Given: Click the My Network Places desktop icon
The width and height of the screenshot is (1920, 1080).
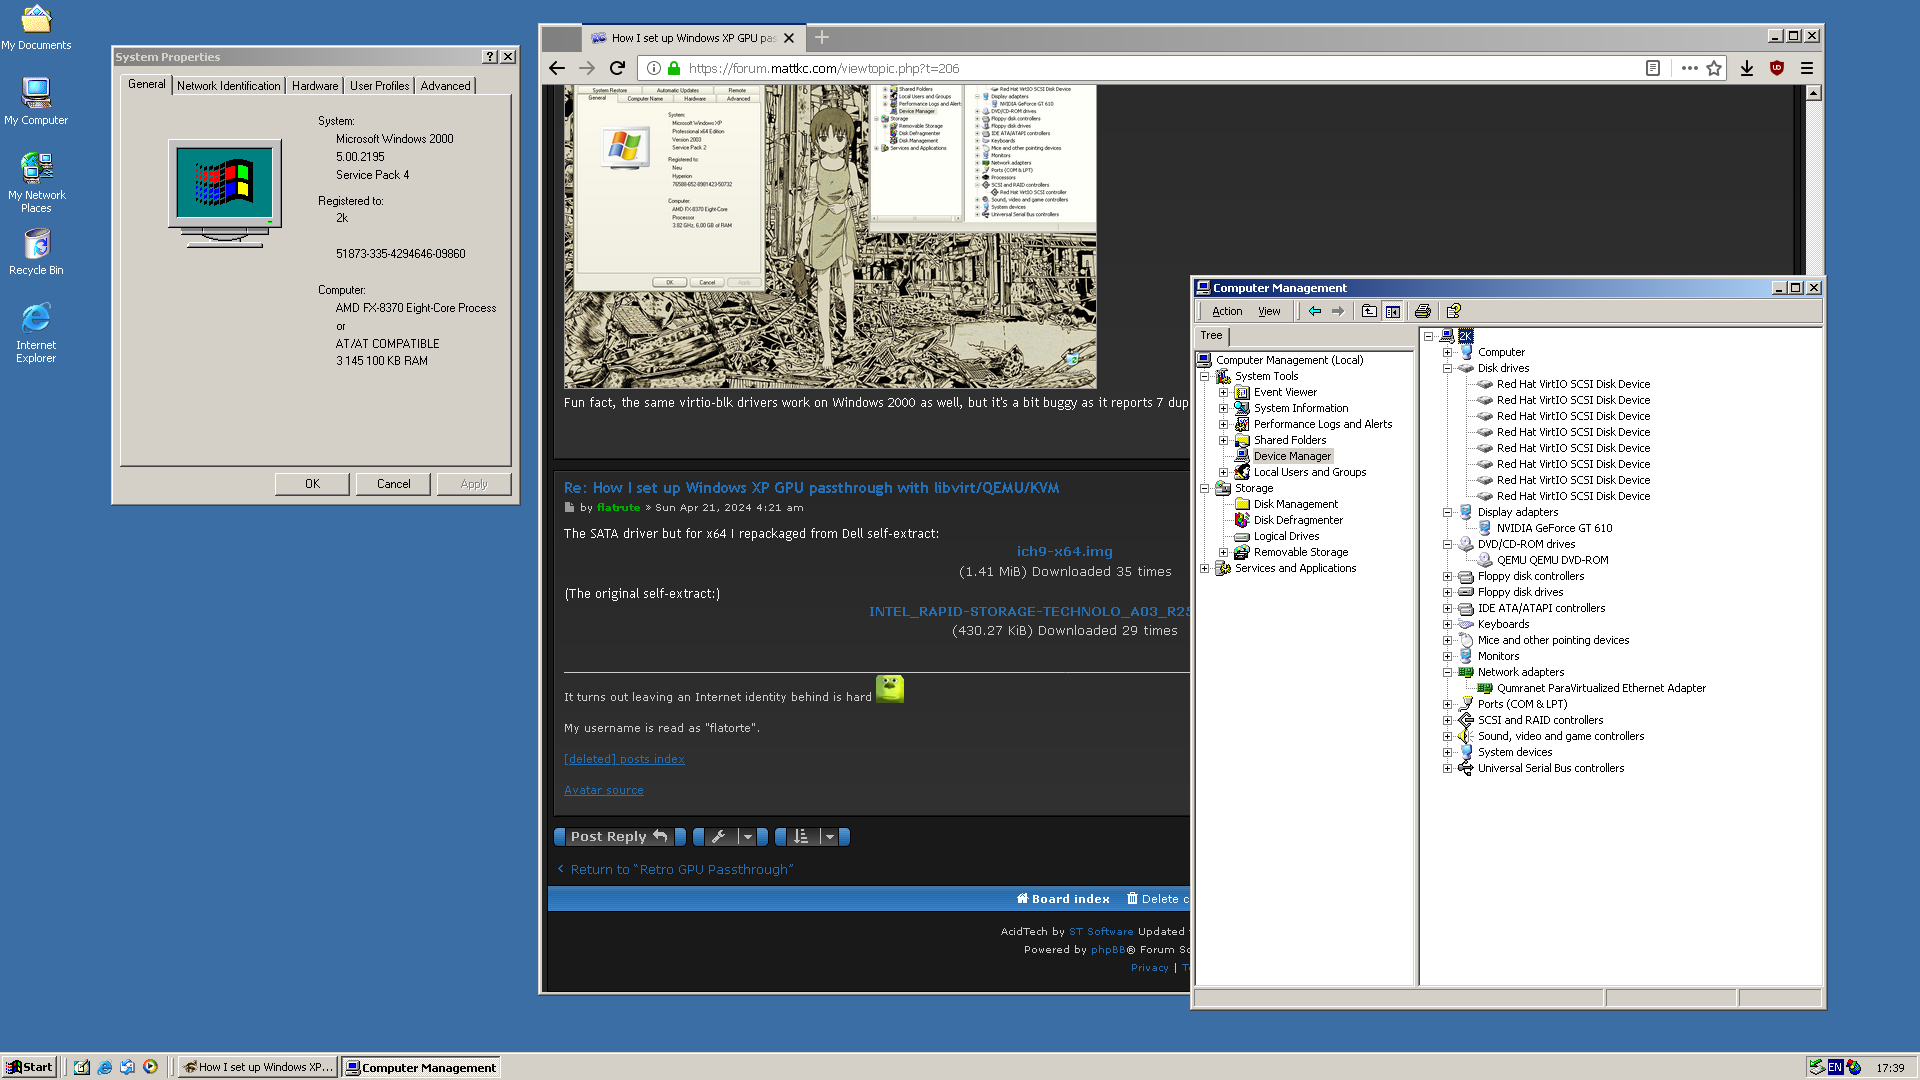Looking at the screenshot, I should (36, 182).
